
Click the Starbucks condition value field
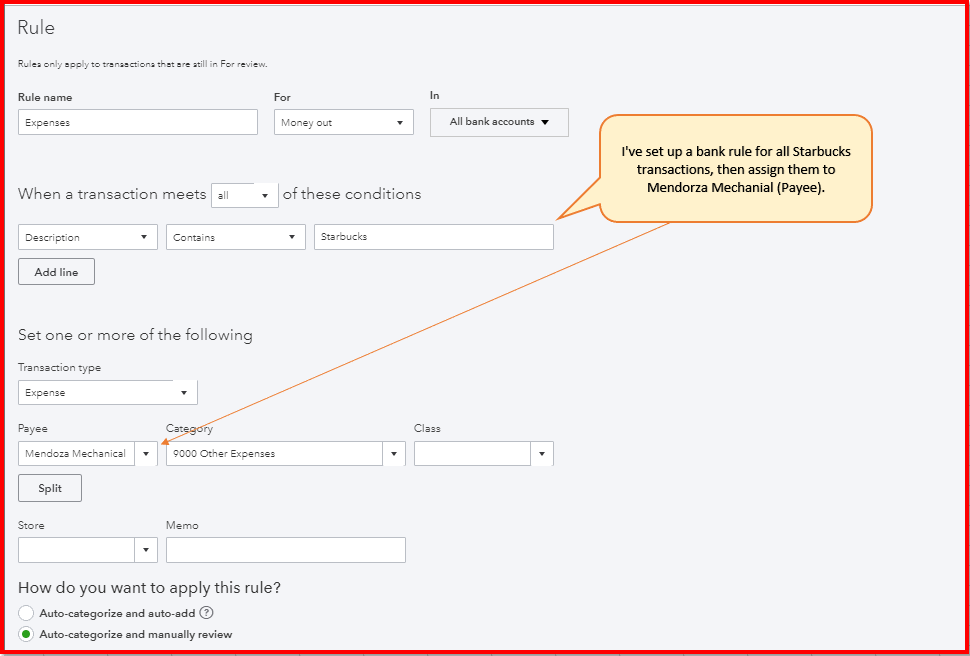click(x=433, y=237)
